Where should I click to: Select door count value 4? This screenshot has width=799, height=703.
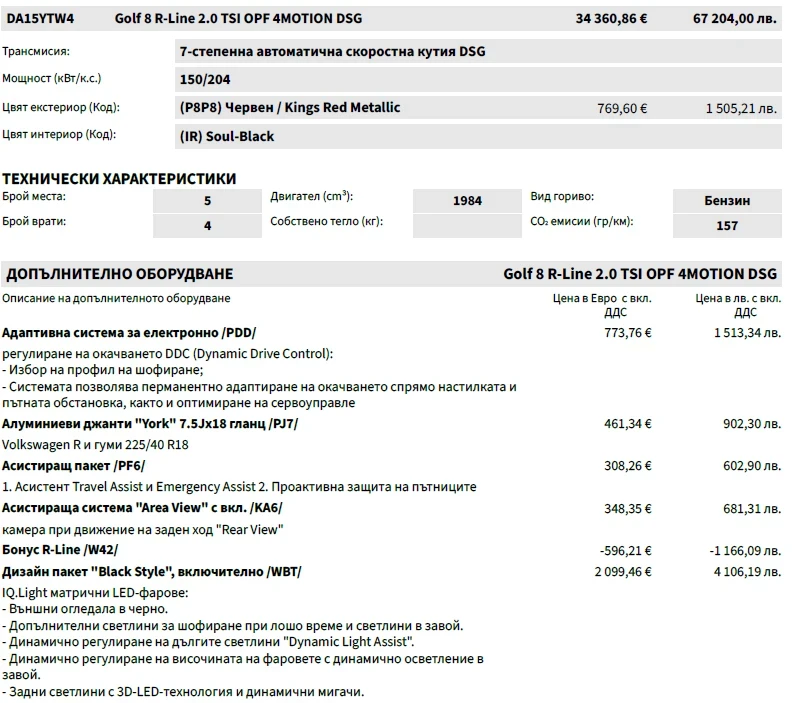pyautogui.click(x=207, y=226)
